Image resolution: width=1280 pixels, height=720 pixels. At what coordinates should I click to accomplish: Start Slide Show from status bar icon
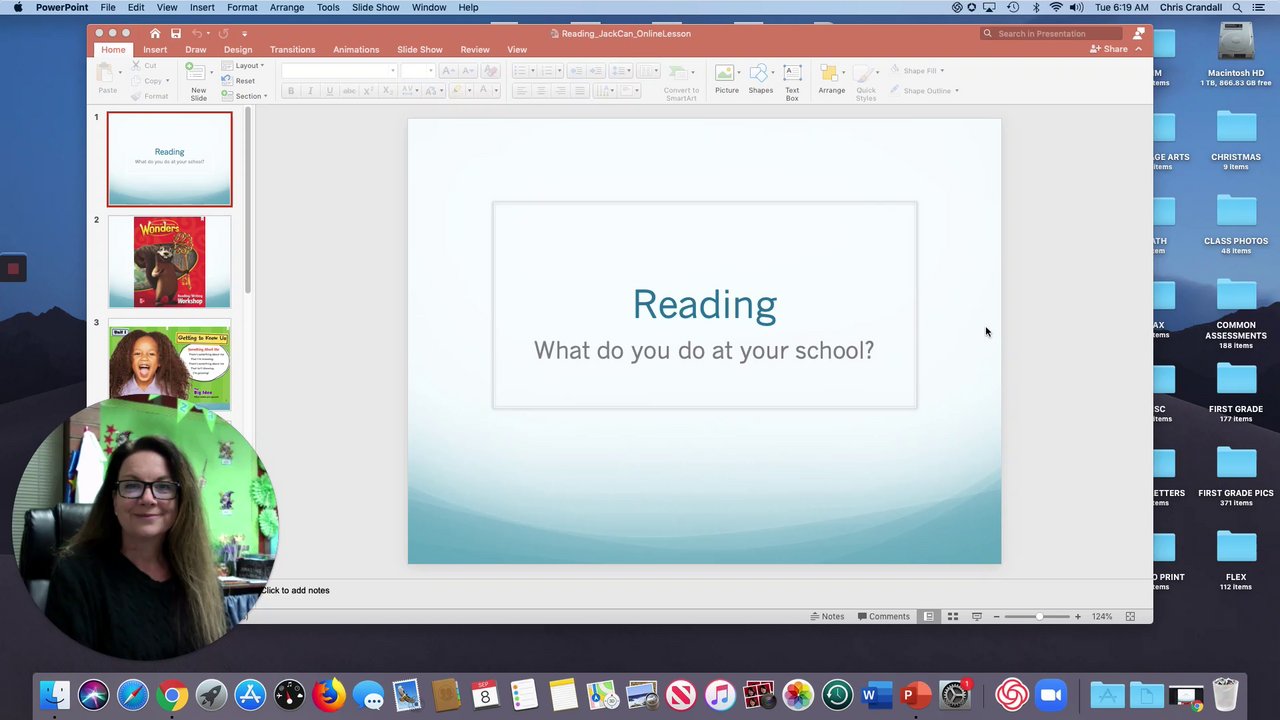pos(977,616)
